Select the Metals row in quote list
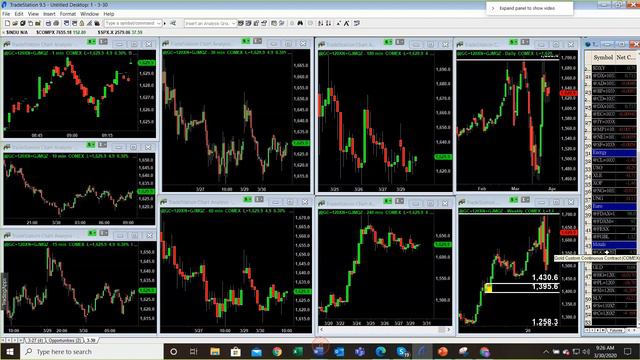The height and width of the screenshot is (360, 640). click(613, 244)
